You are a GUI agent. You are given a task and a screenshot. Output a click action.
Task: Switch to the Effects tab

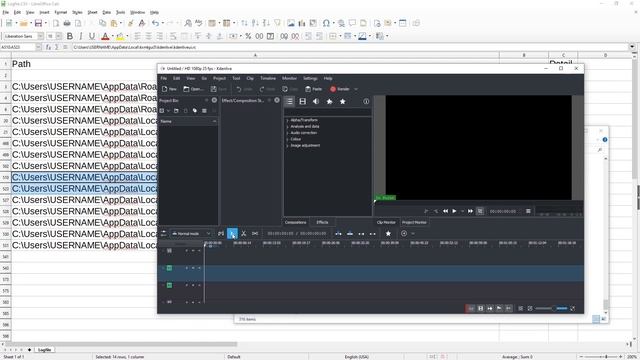[x=322, y=222]
